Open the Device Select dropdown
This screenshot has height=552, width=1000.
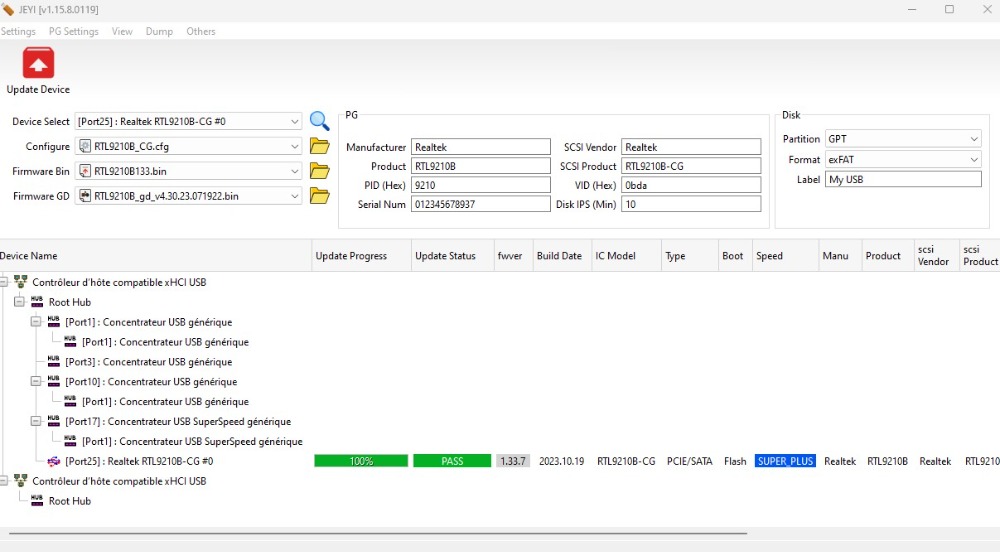click(x=294, y=122)
